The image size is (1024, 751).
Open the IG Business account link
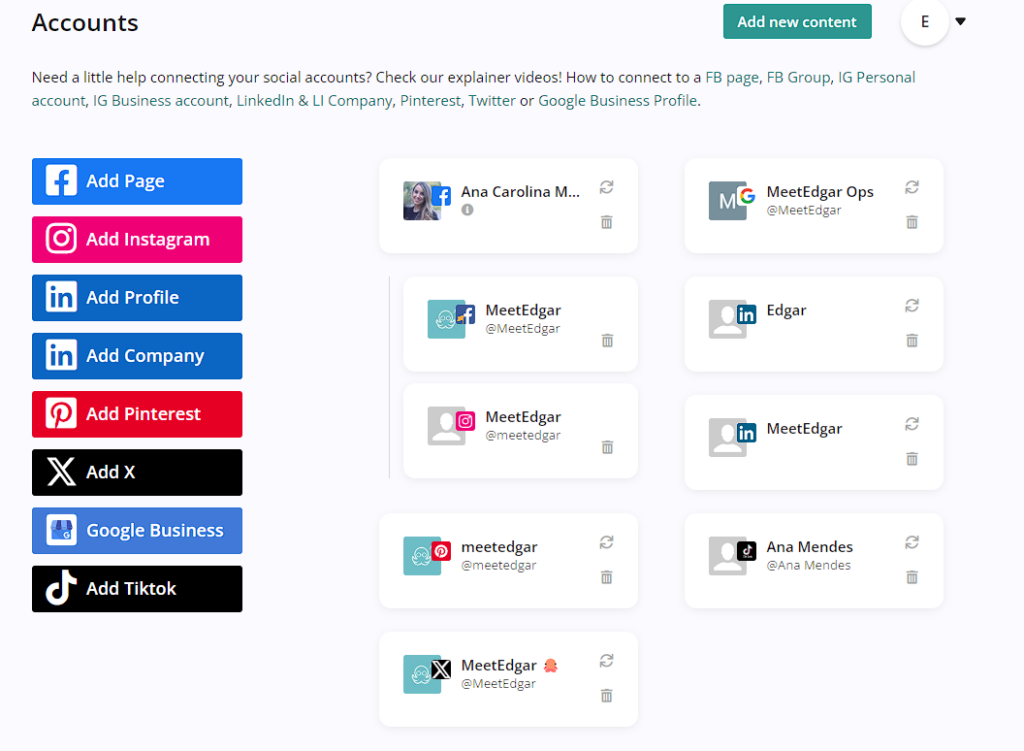(161, 101)
